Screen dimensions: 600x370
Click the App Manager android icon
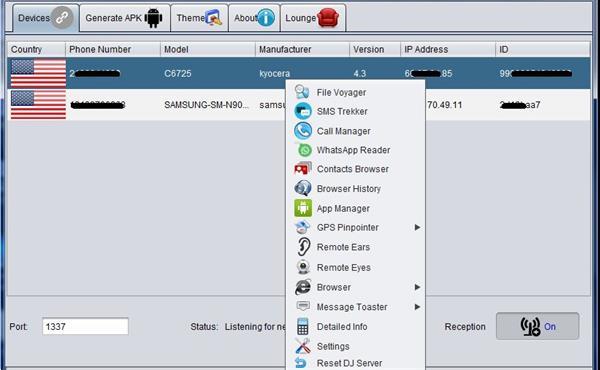[x=303, y=208]
